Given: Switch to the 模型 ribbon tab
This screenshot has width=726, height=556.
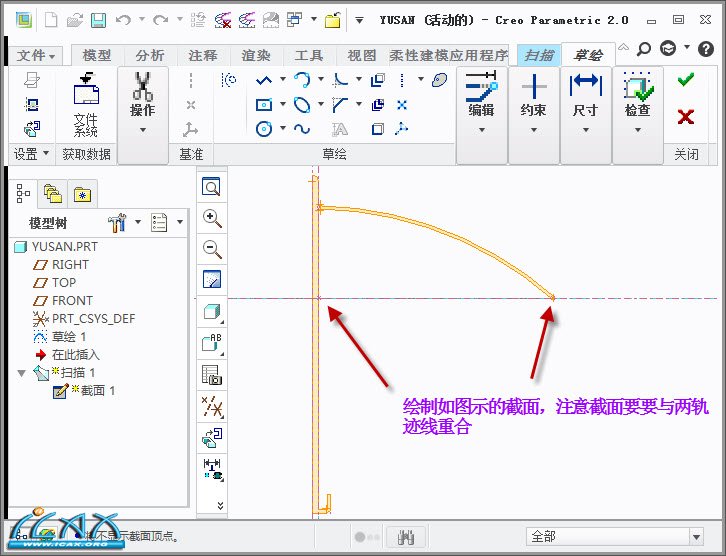Looking at the screenshot, I should tap(97, 56).
